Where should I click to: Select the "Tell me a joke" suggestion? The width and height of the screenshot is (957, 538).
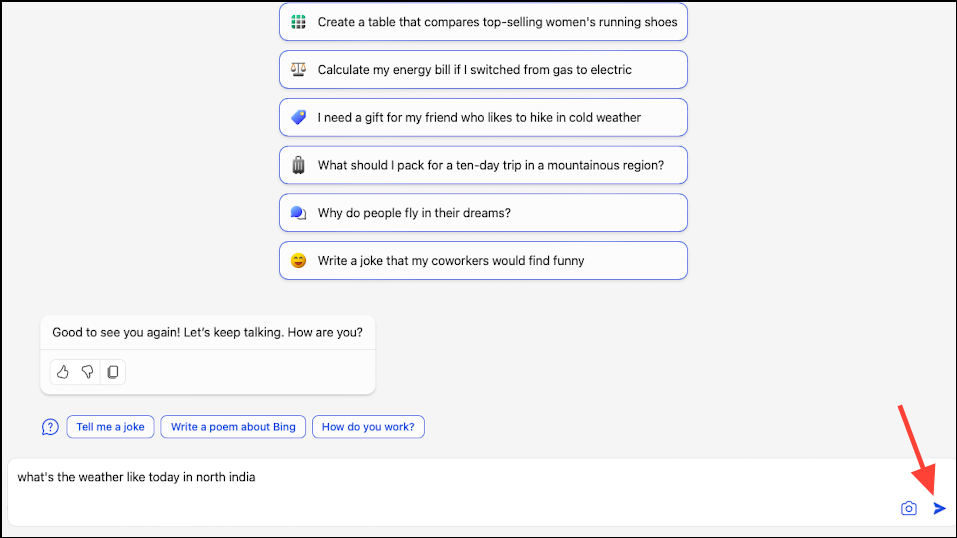(x=110, y=427)
